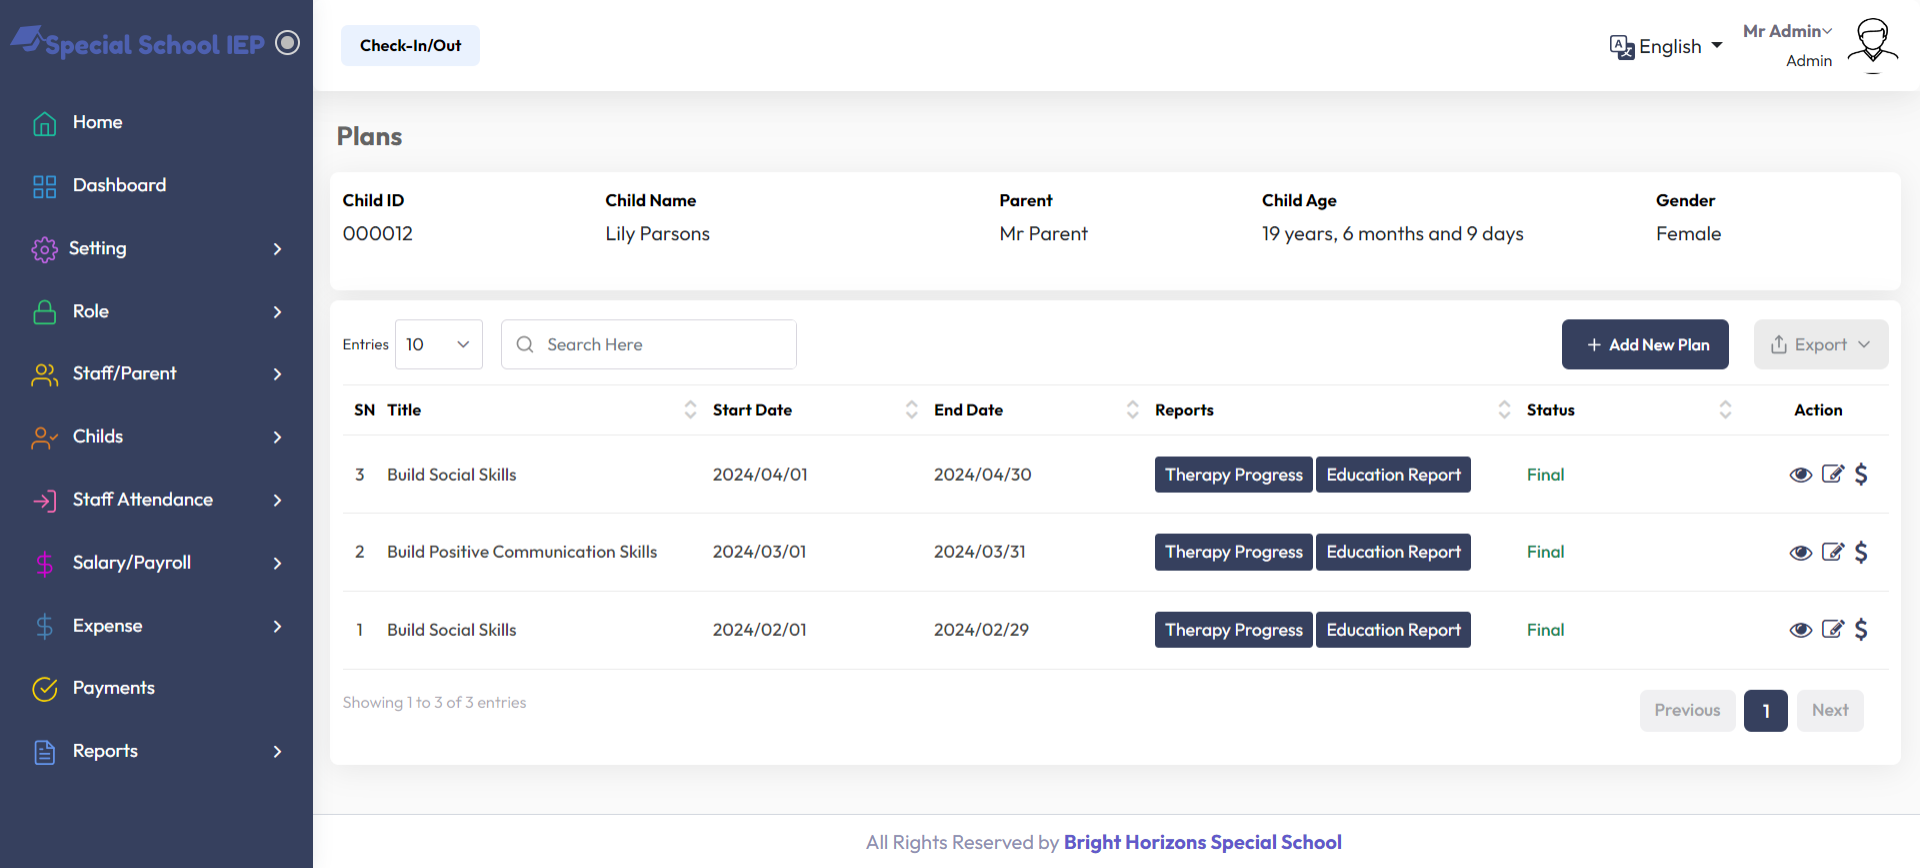Open the Entries count dropdown
Image resolution: width=1920 pixels, height=868 pixels.
click(x=438, y=344)
